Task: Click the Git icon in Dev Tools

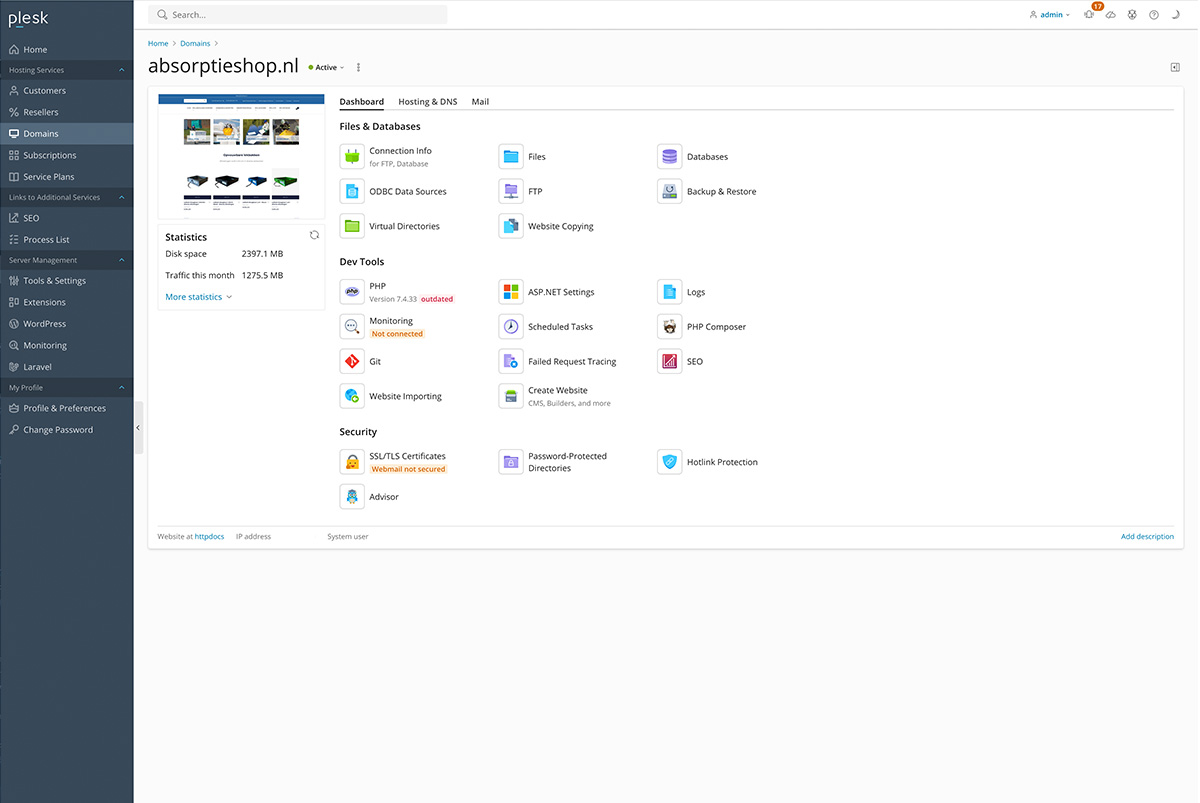Action: [352, 362]
